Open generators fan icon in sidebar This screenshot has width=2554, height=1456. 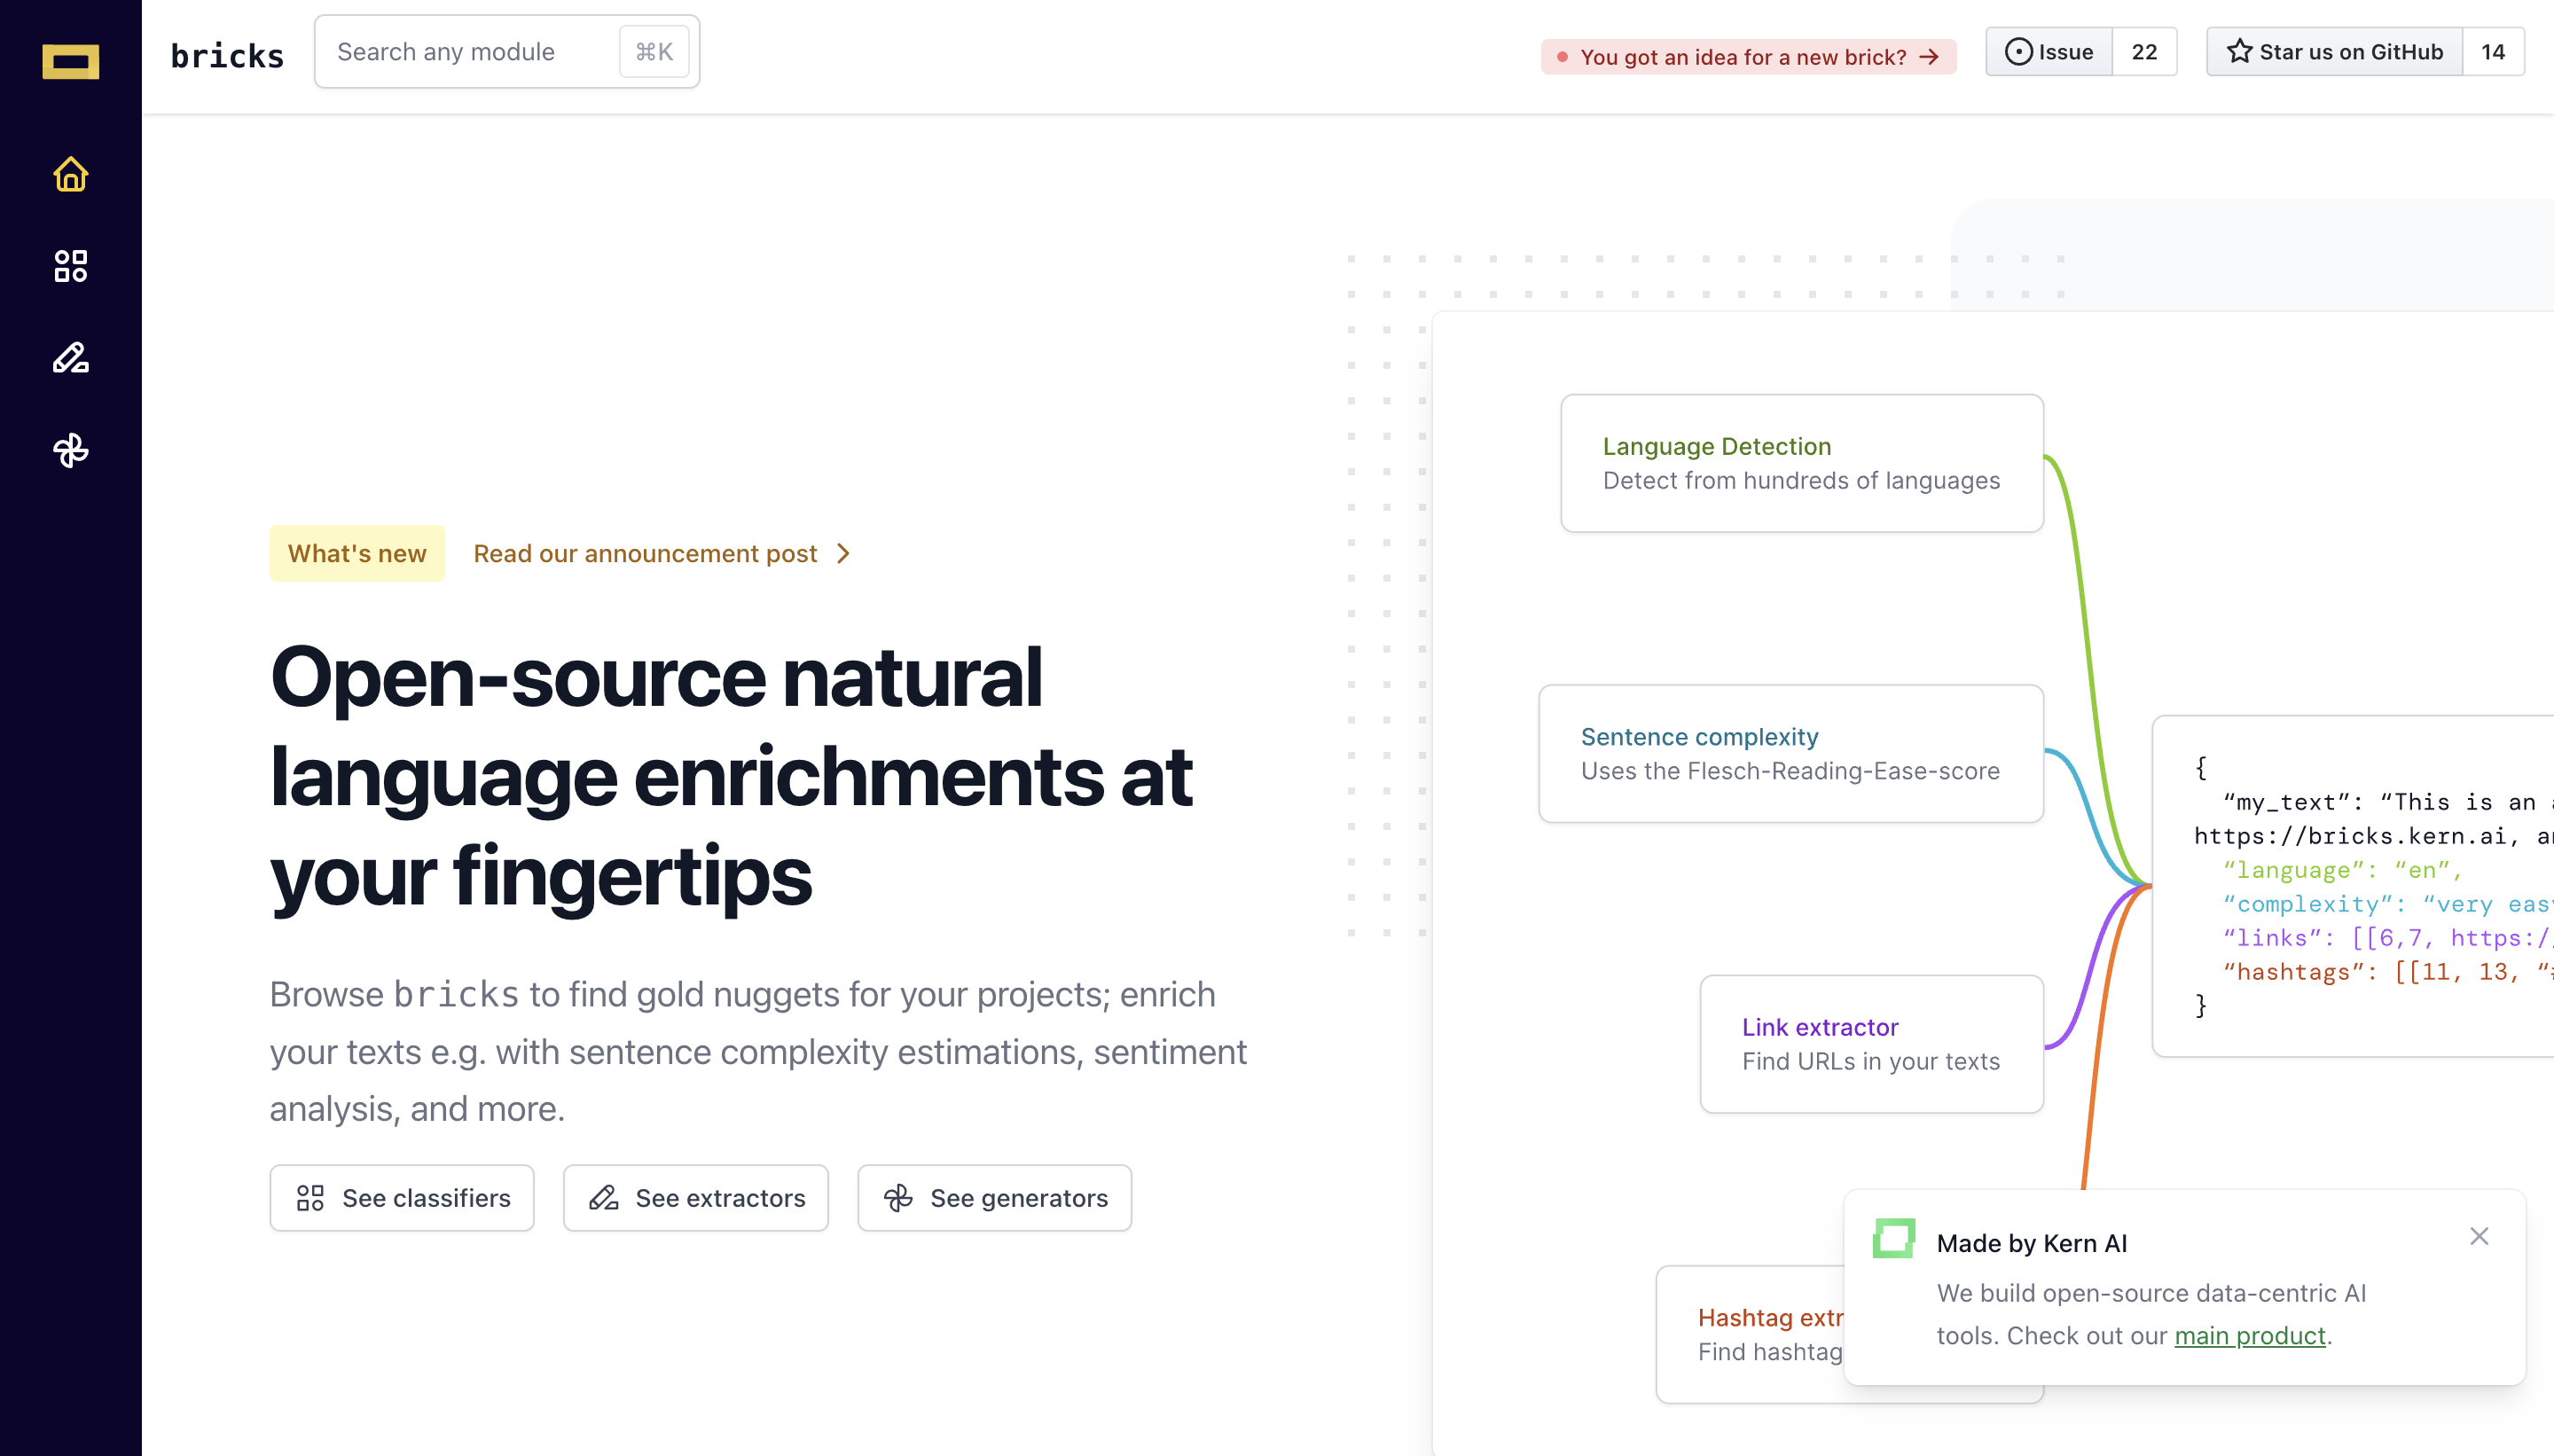70,450
